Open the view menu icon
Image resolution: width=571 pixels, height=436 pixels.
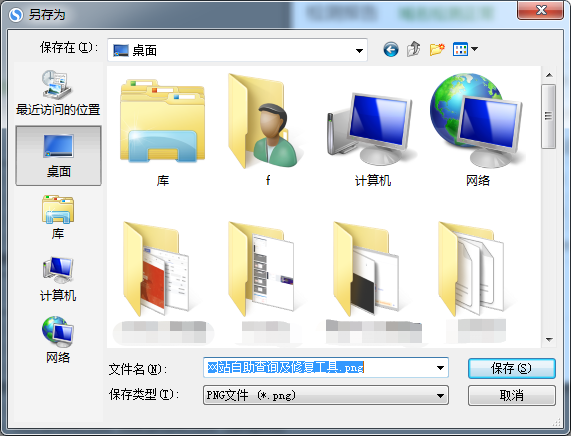(x=465, y=49)
